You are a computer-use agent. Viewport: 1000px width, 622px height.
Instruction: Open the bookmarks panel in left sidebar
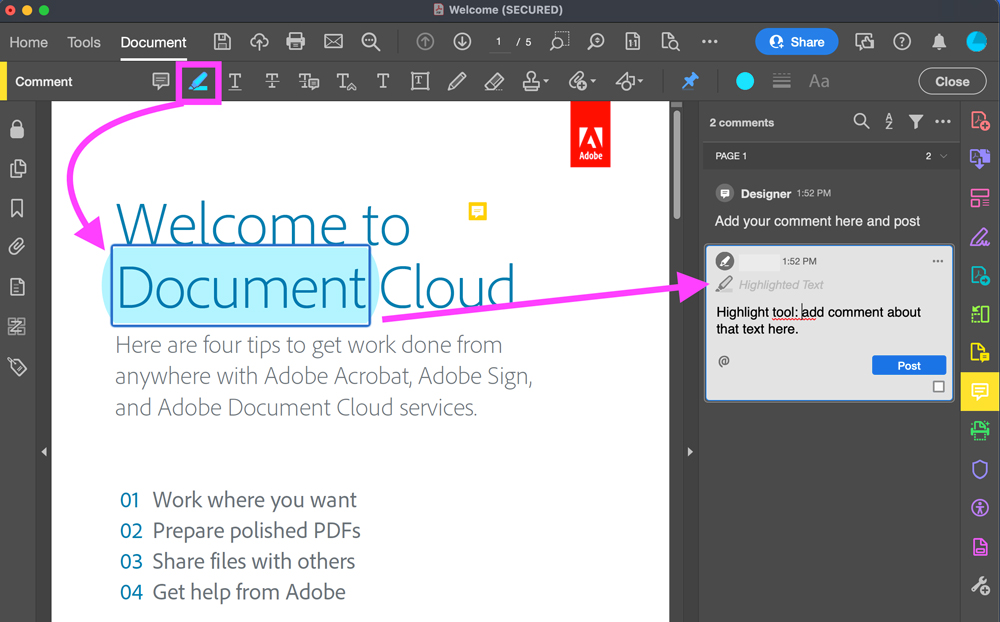pyautogui.click(x=17, y=208)
